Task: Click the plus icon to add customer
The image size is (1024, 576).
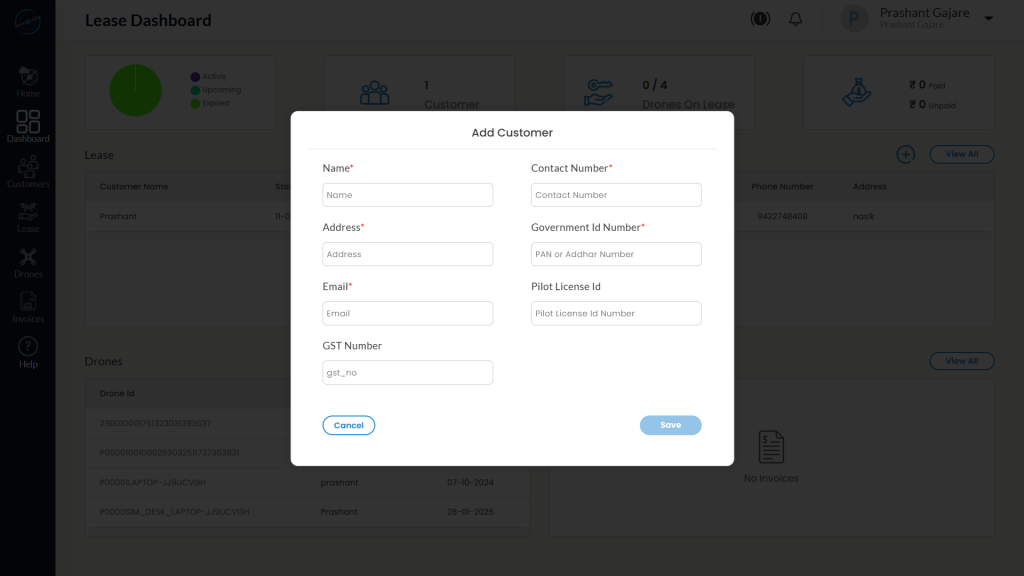Action: pos(905,154)
